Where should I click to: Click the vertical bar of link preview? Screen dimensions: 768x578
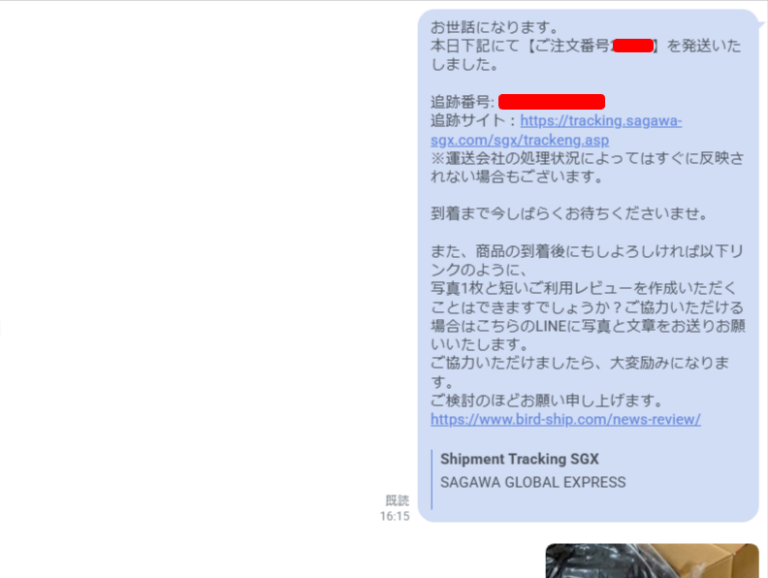pyautogui.click(x=432, y=480)
